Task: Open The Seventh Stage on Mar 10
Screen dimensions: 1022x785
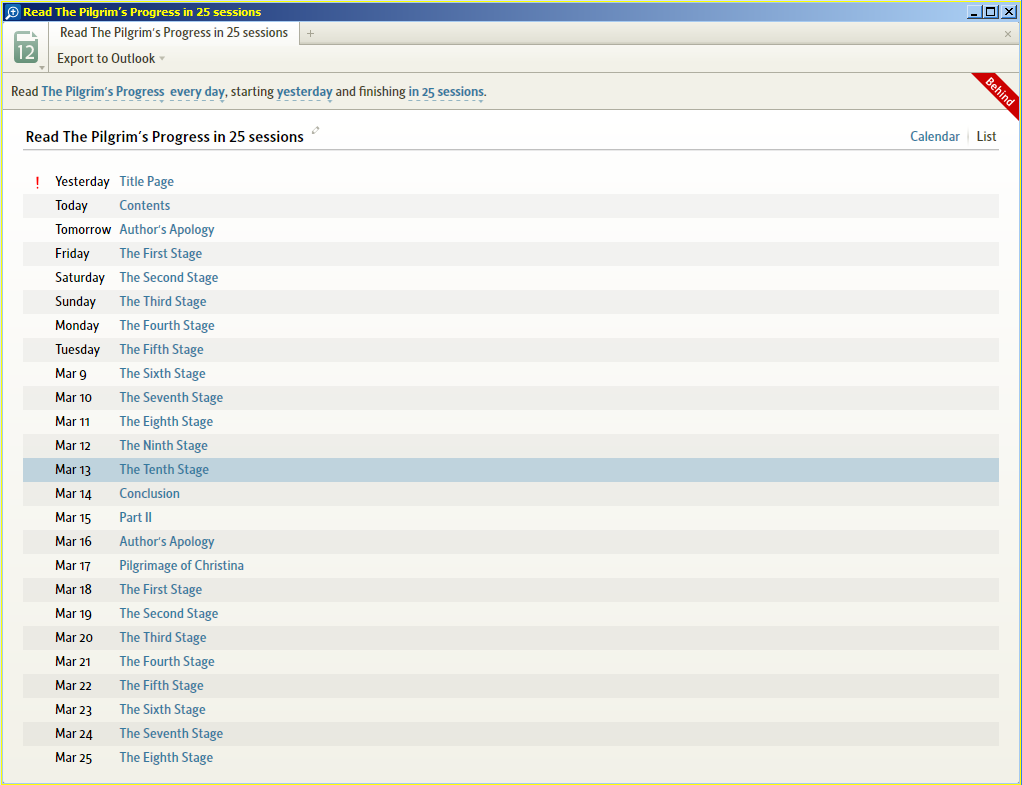Action: [x=171, y=398]
